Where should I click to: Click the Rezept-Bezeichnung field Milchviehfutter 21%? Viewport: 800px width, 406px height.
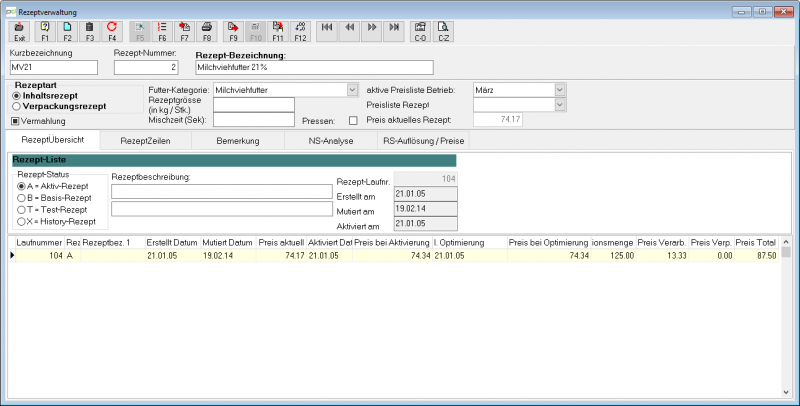click(314, 67)
